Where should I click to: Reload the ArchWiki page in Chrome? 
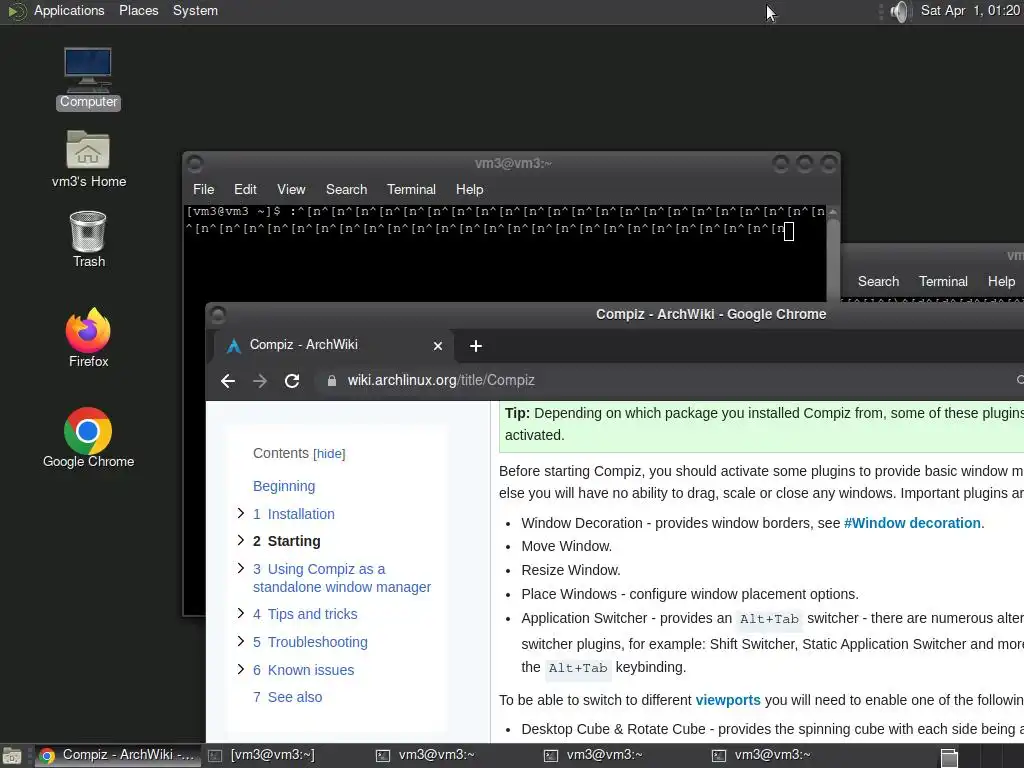(x=292, y=381)
